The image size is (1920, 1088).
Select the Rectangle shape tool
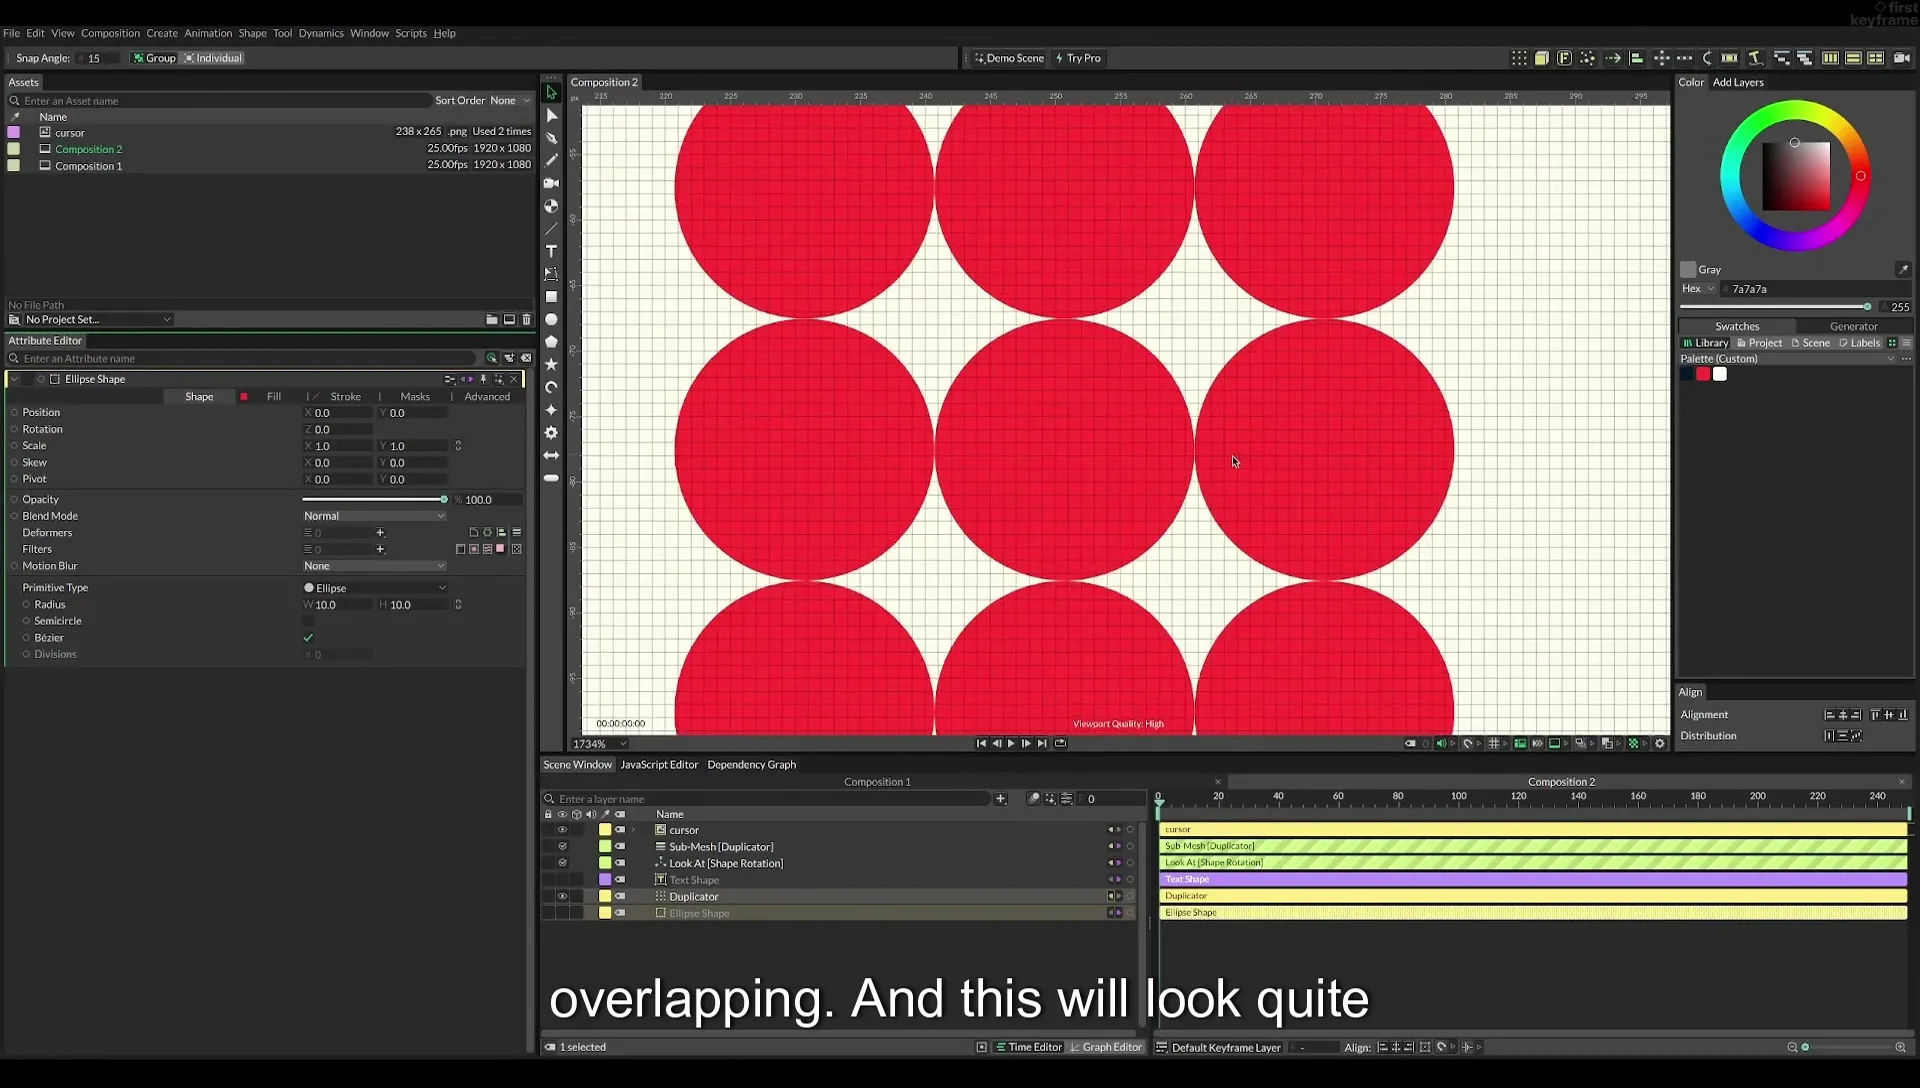click(x=551, y=297)
